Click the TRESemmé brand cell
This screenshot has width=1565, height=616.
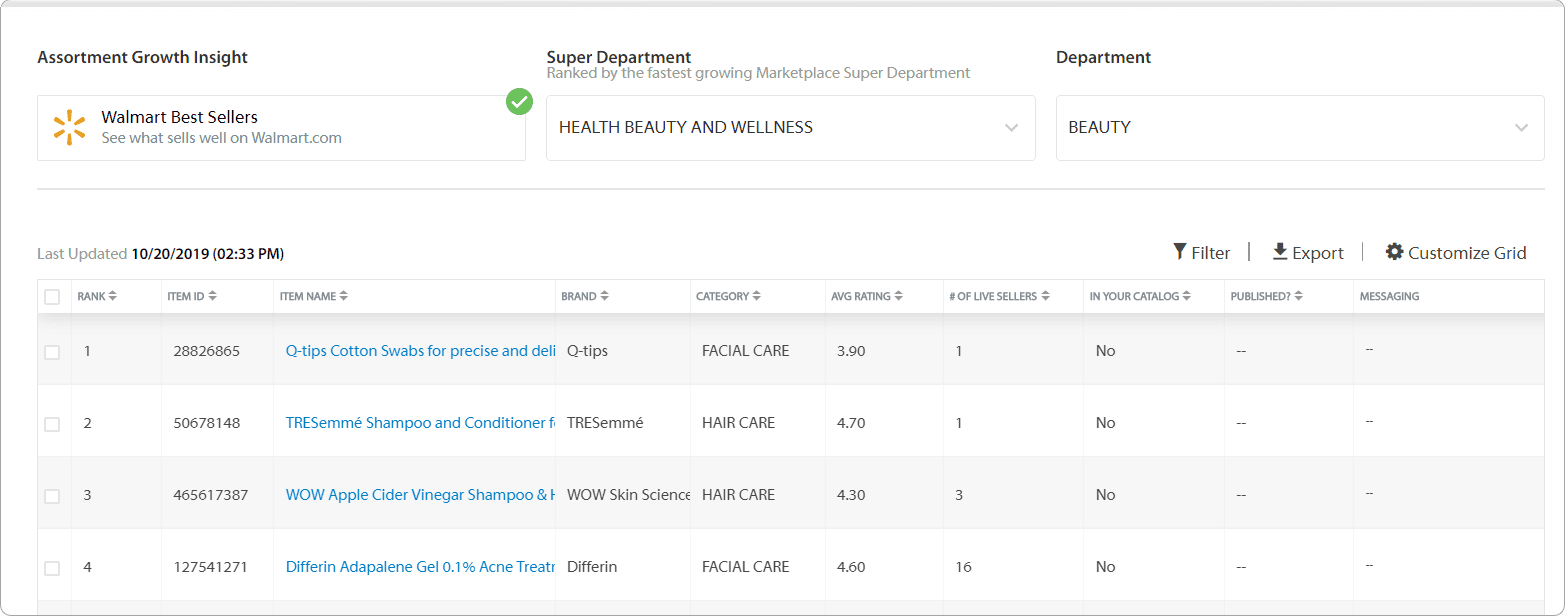pos(605,423)
